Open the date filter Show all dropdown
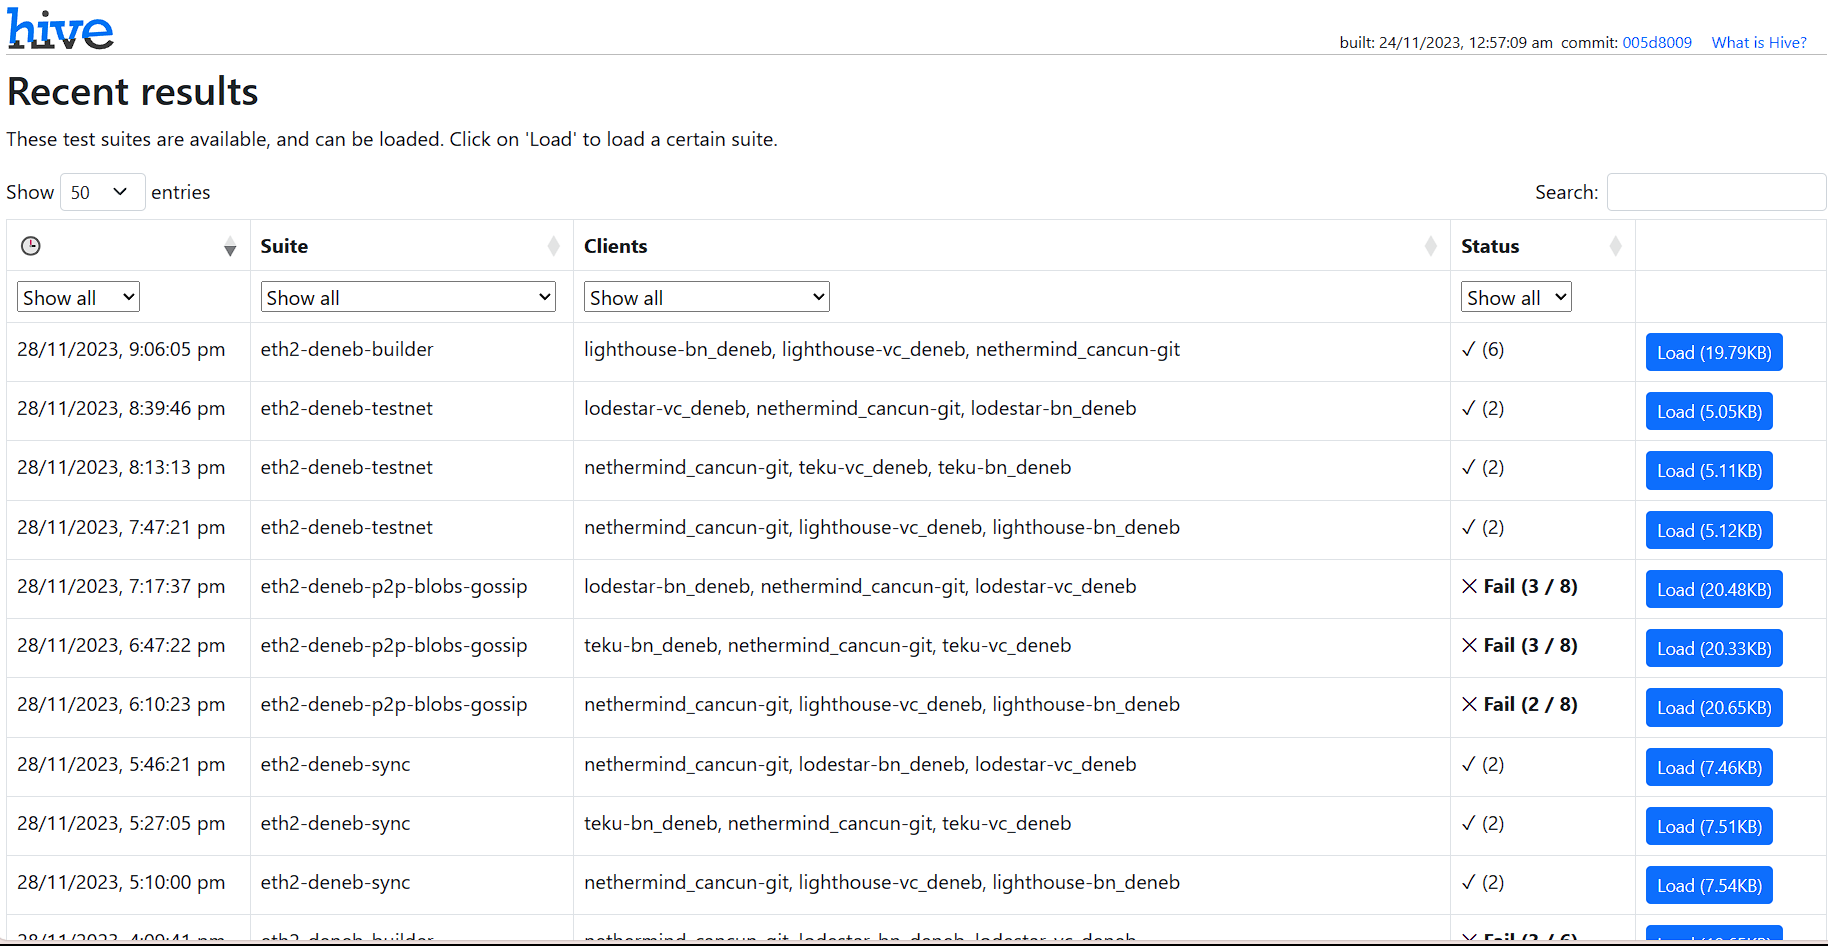Screen dimensions: 1828x946 [x=78, y=297]
